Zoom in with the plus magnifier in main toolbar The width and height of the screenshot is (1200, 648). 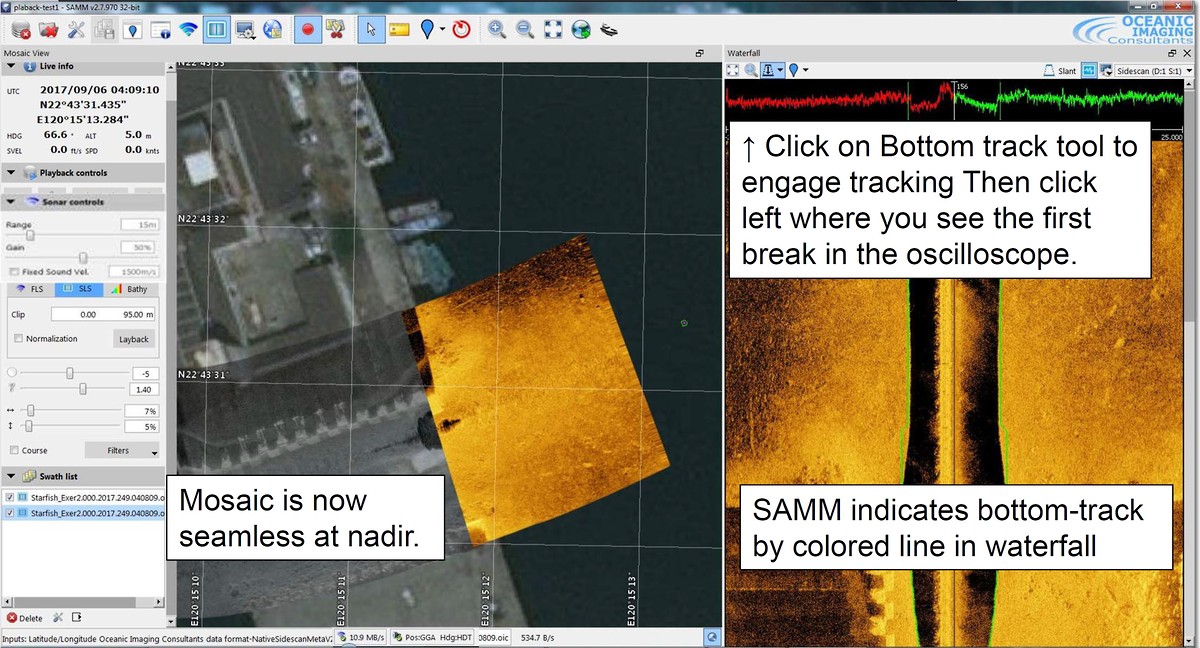tap(497, 29)
